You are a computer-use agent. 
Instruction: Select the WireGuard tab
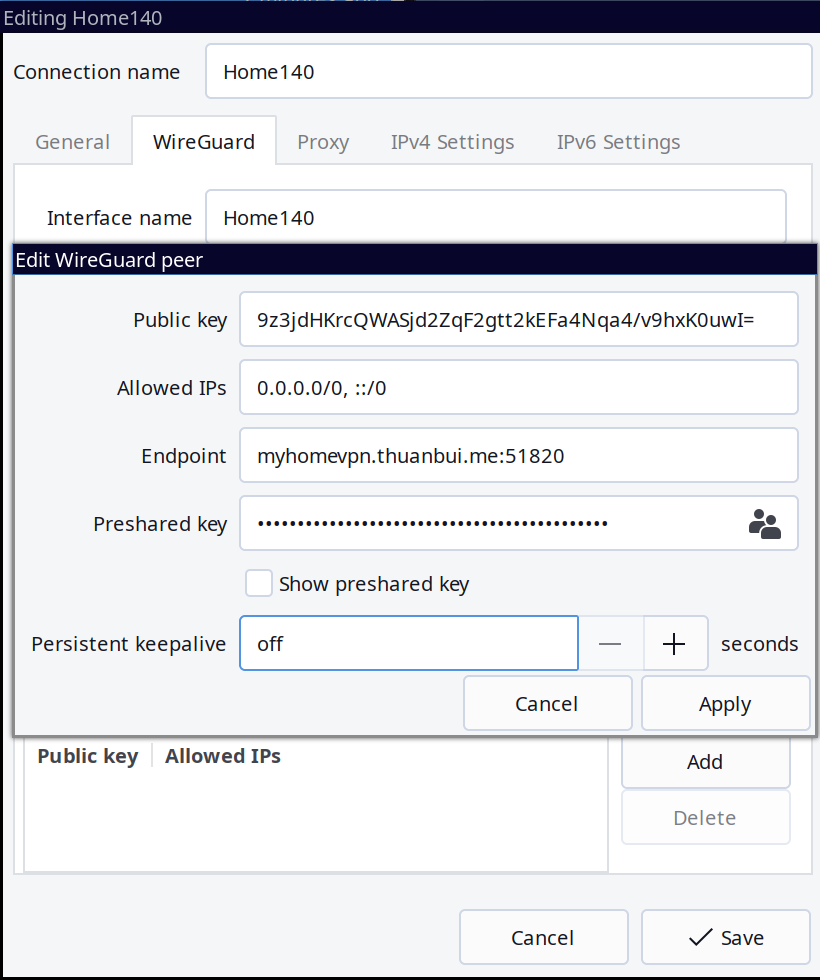coord(204,142)
